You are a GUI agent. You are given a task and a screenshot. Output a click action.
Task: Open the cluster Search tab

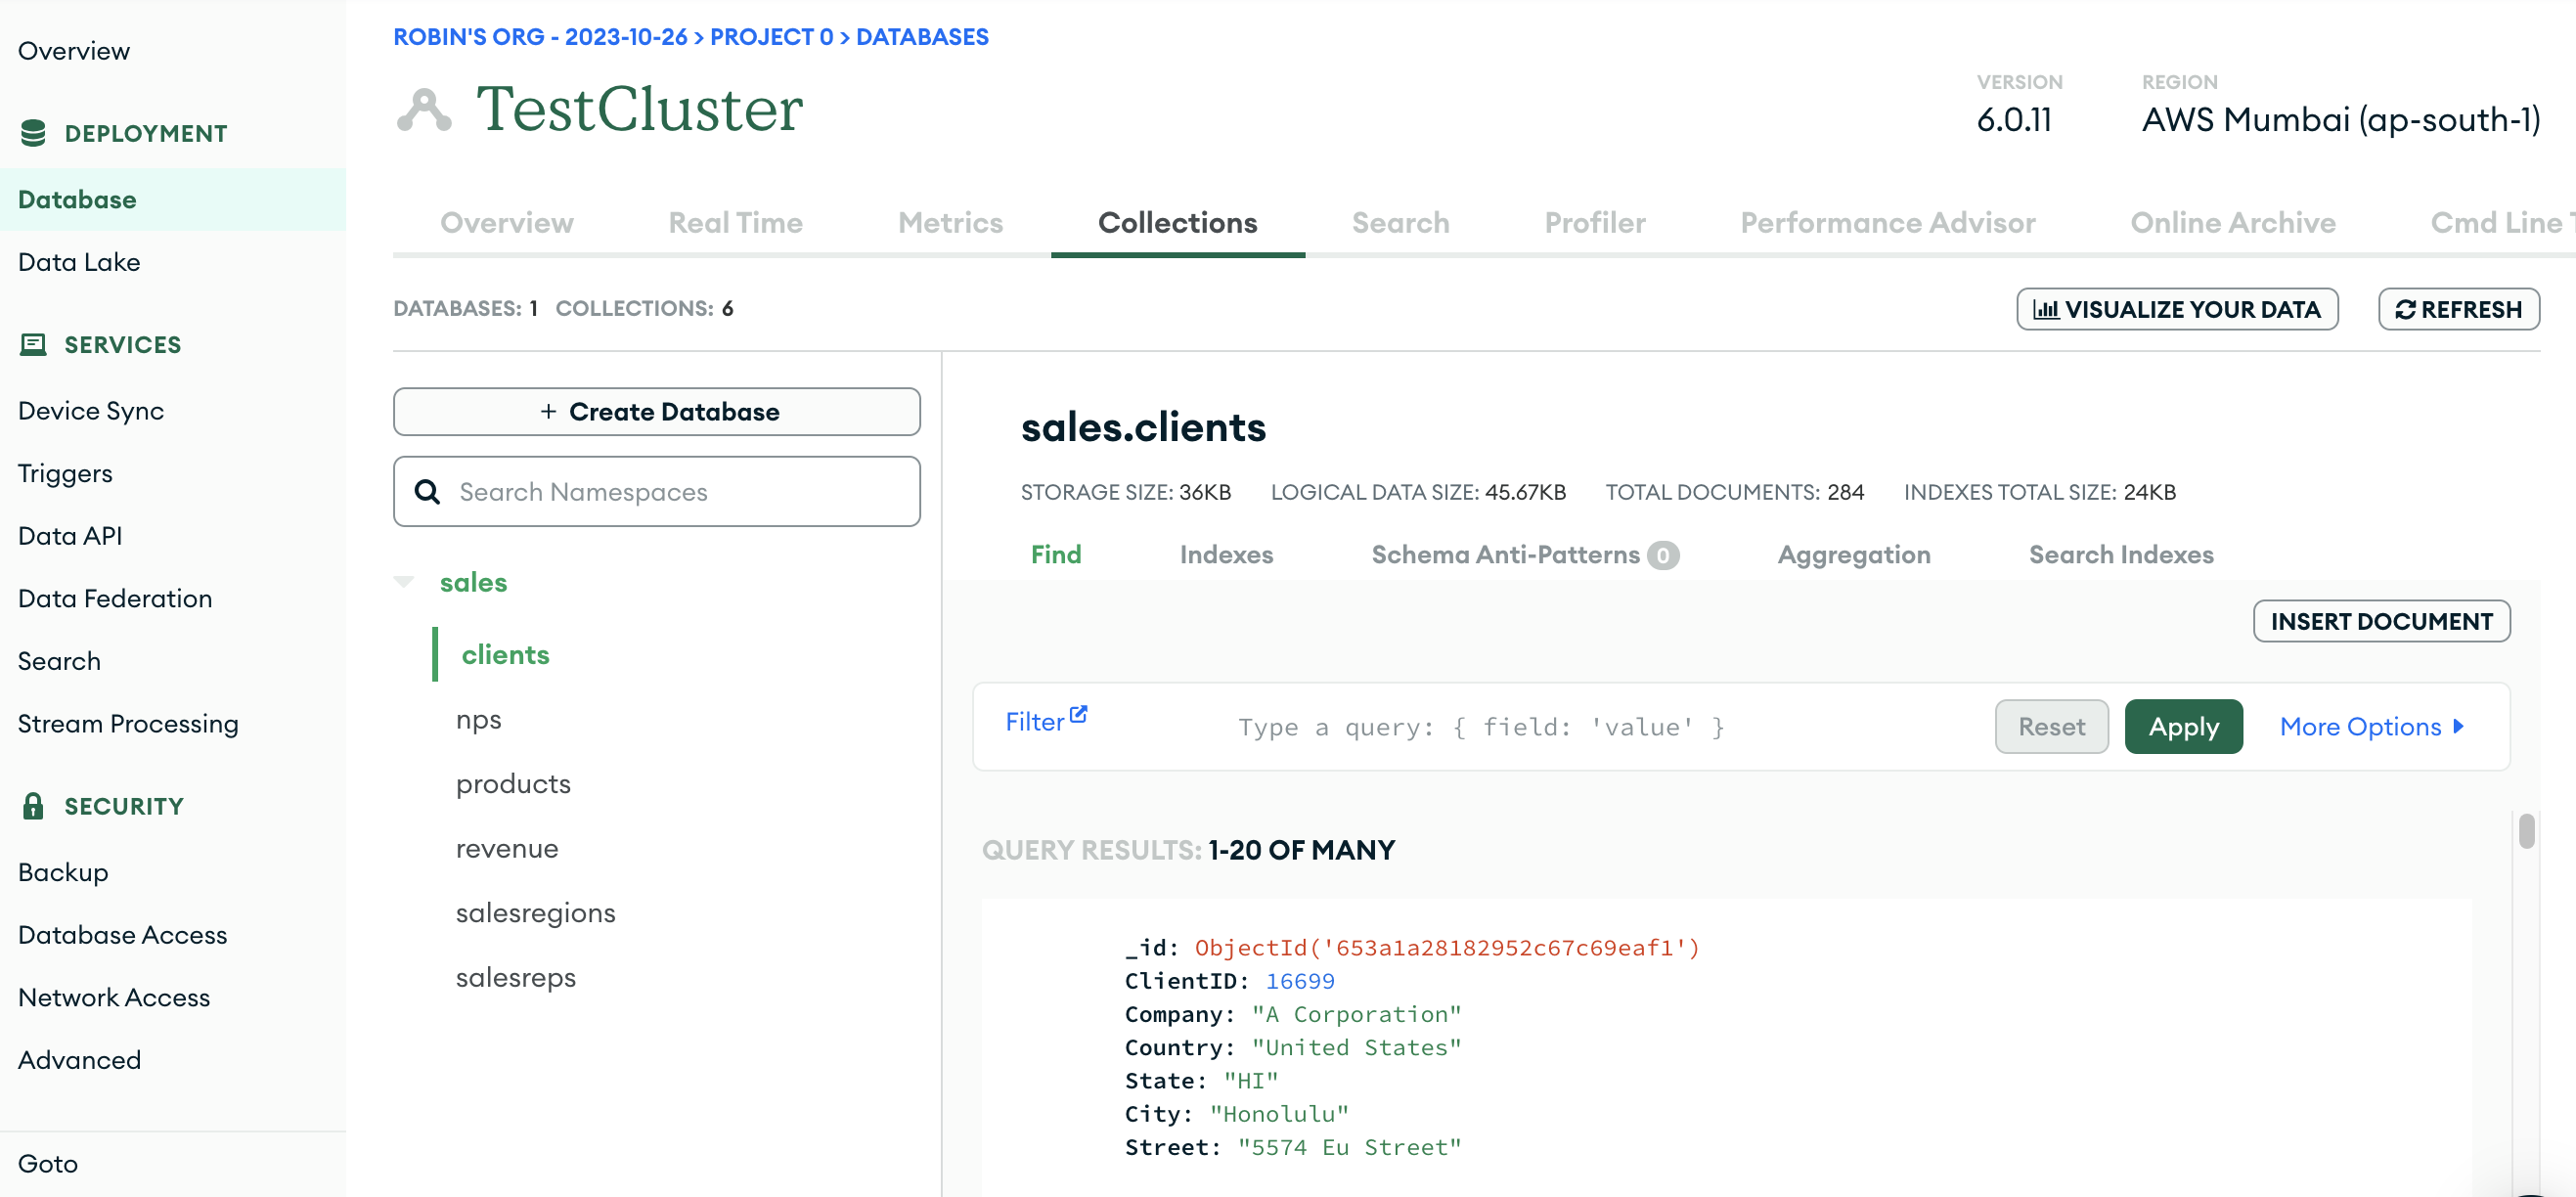1400,222
